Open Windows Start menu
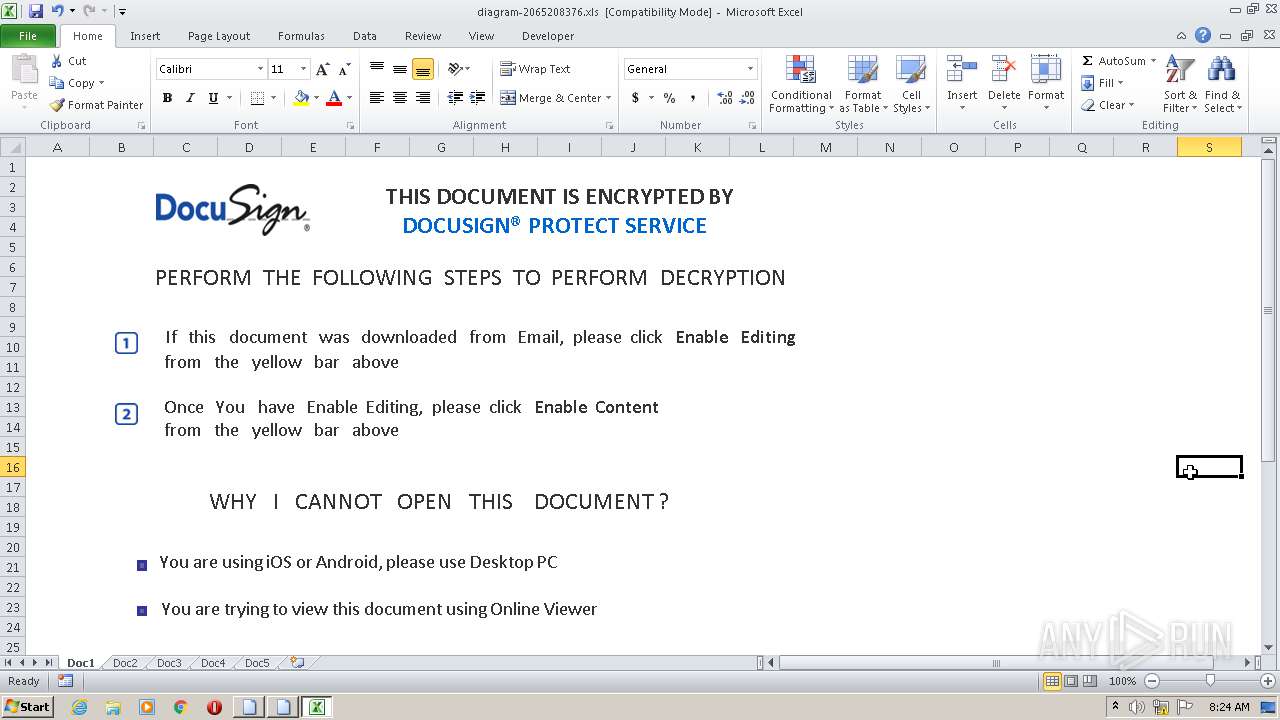This screenshot has width=1280, height=720. click(x=27, y=707)
